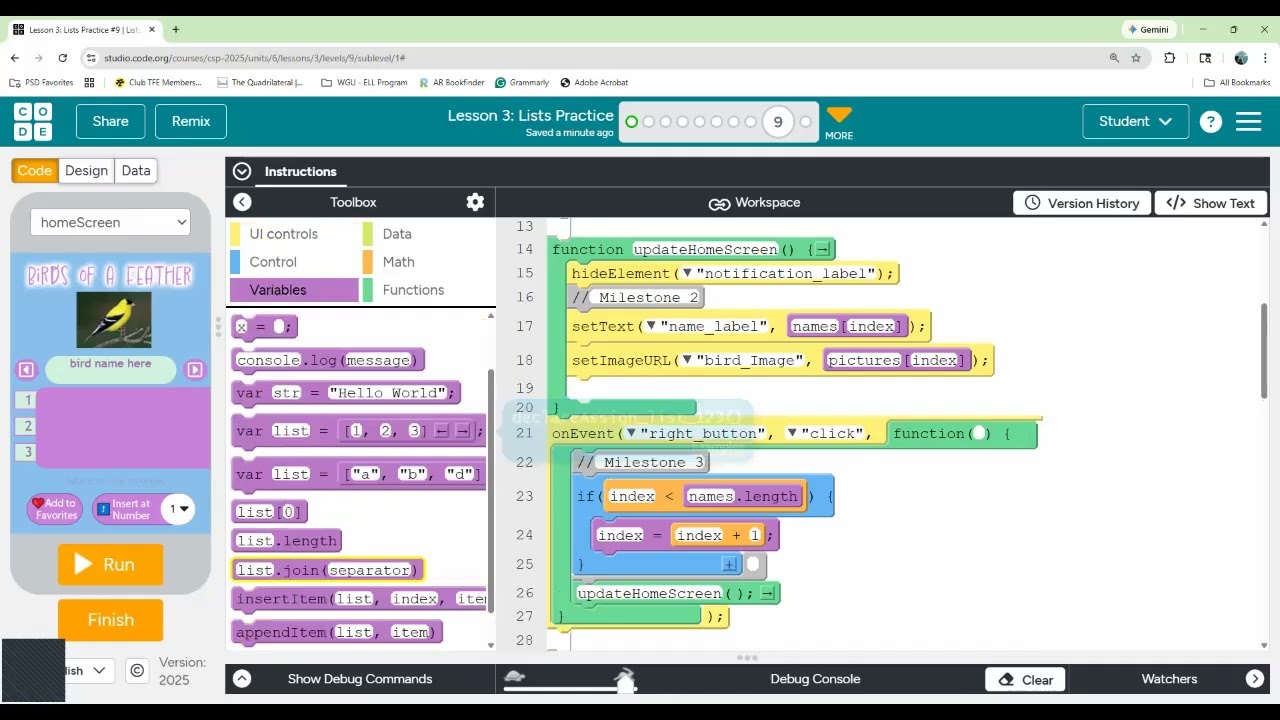Click the goldfinch bird image
1280x720 pixels.
tap(114, 319)
